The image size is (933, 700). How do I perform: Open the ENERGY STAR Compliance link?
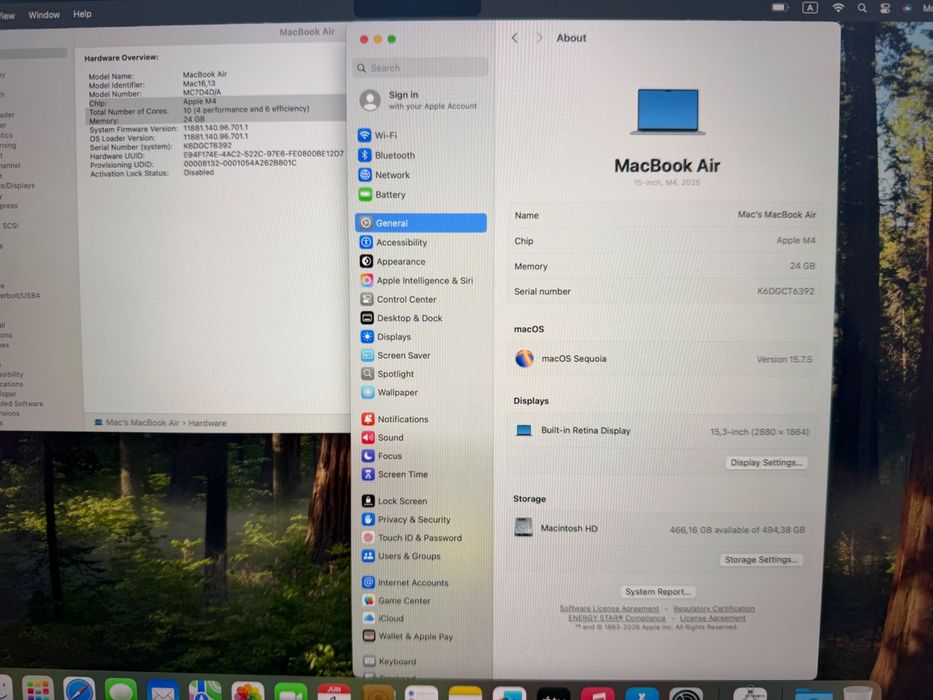[x=616, y=618]
